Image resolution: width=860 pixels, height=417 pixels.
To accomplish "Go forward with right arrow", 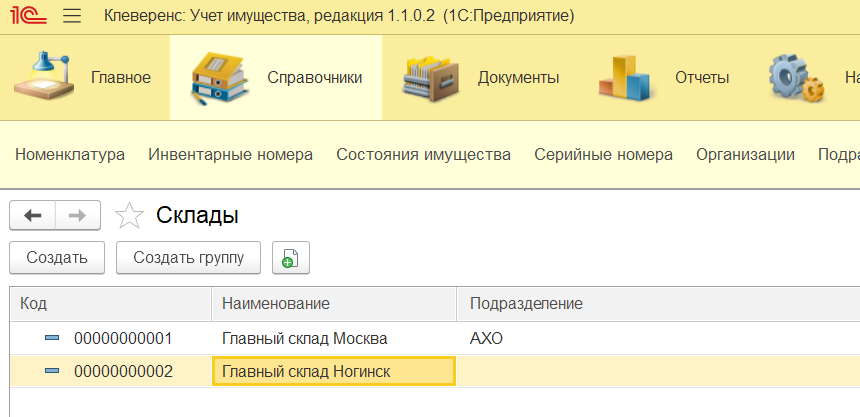I will pos(77,215).
